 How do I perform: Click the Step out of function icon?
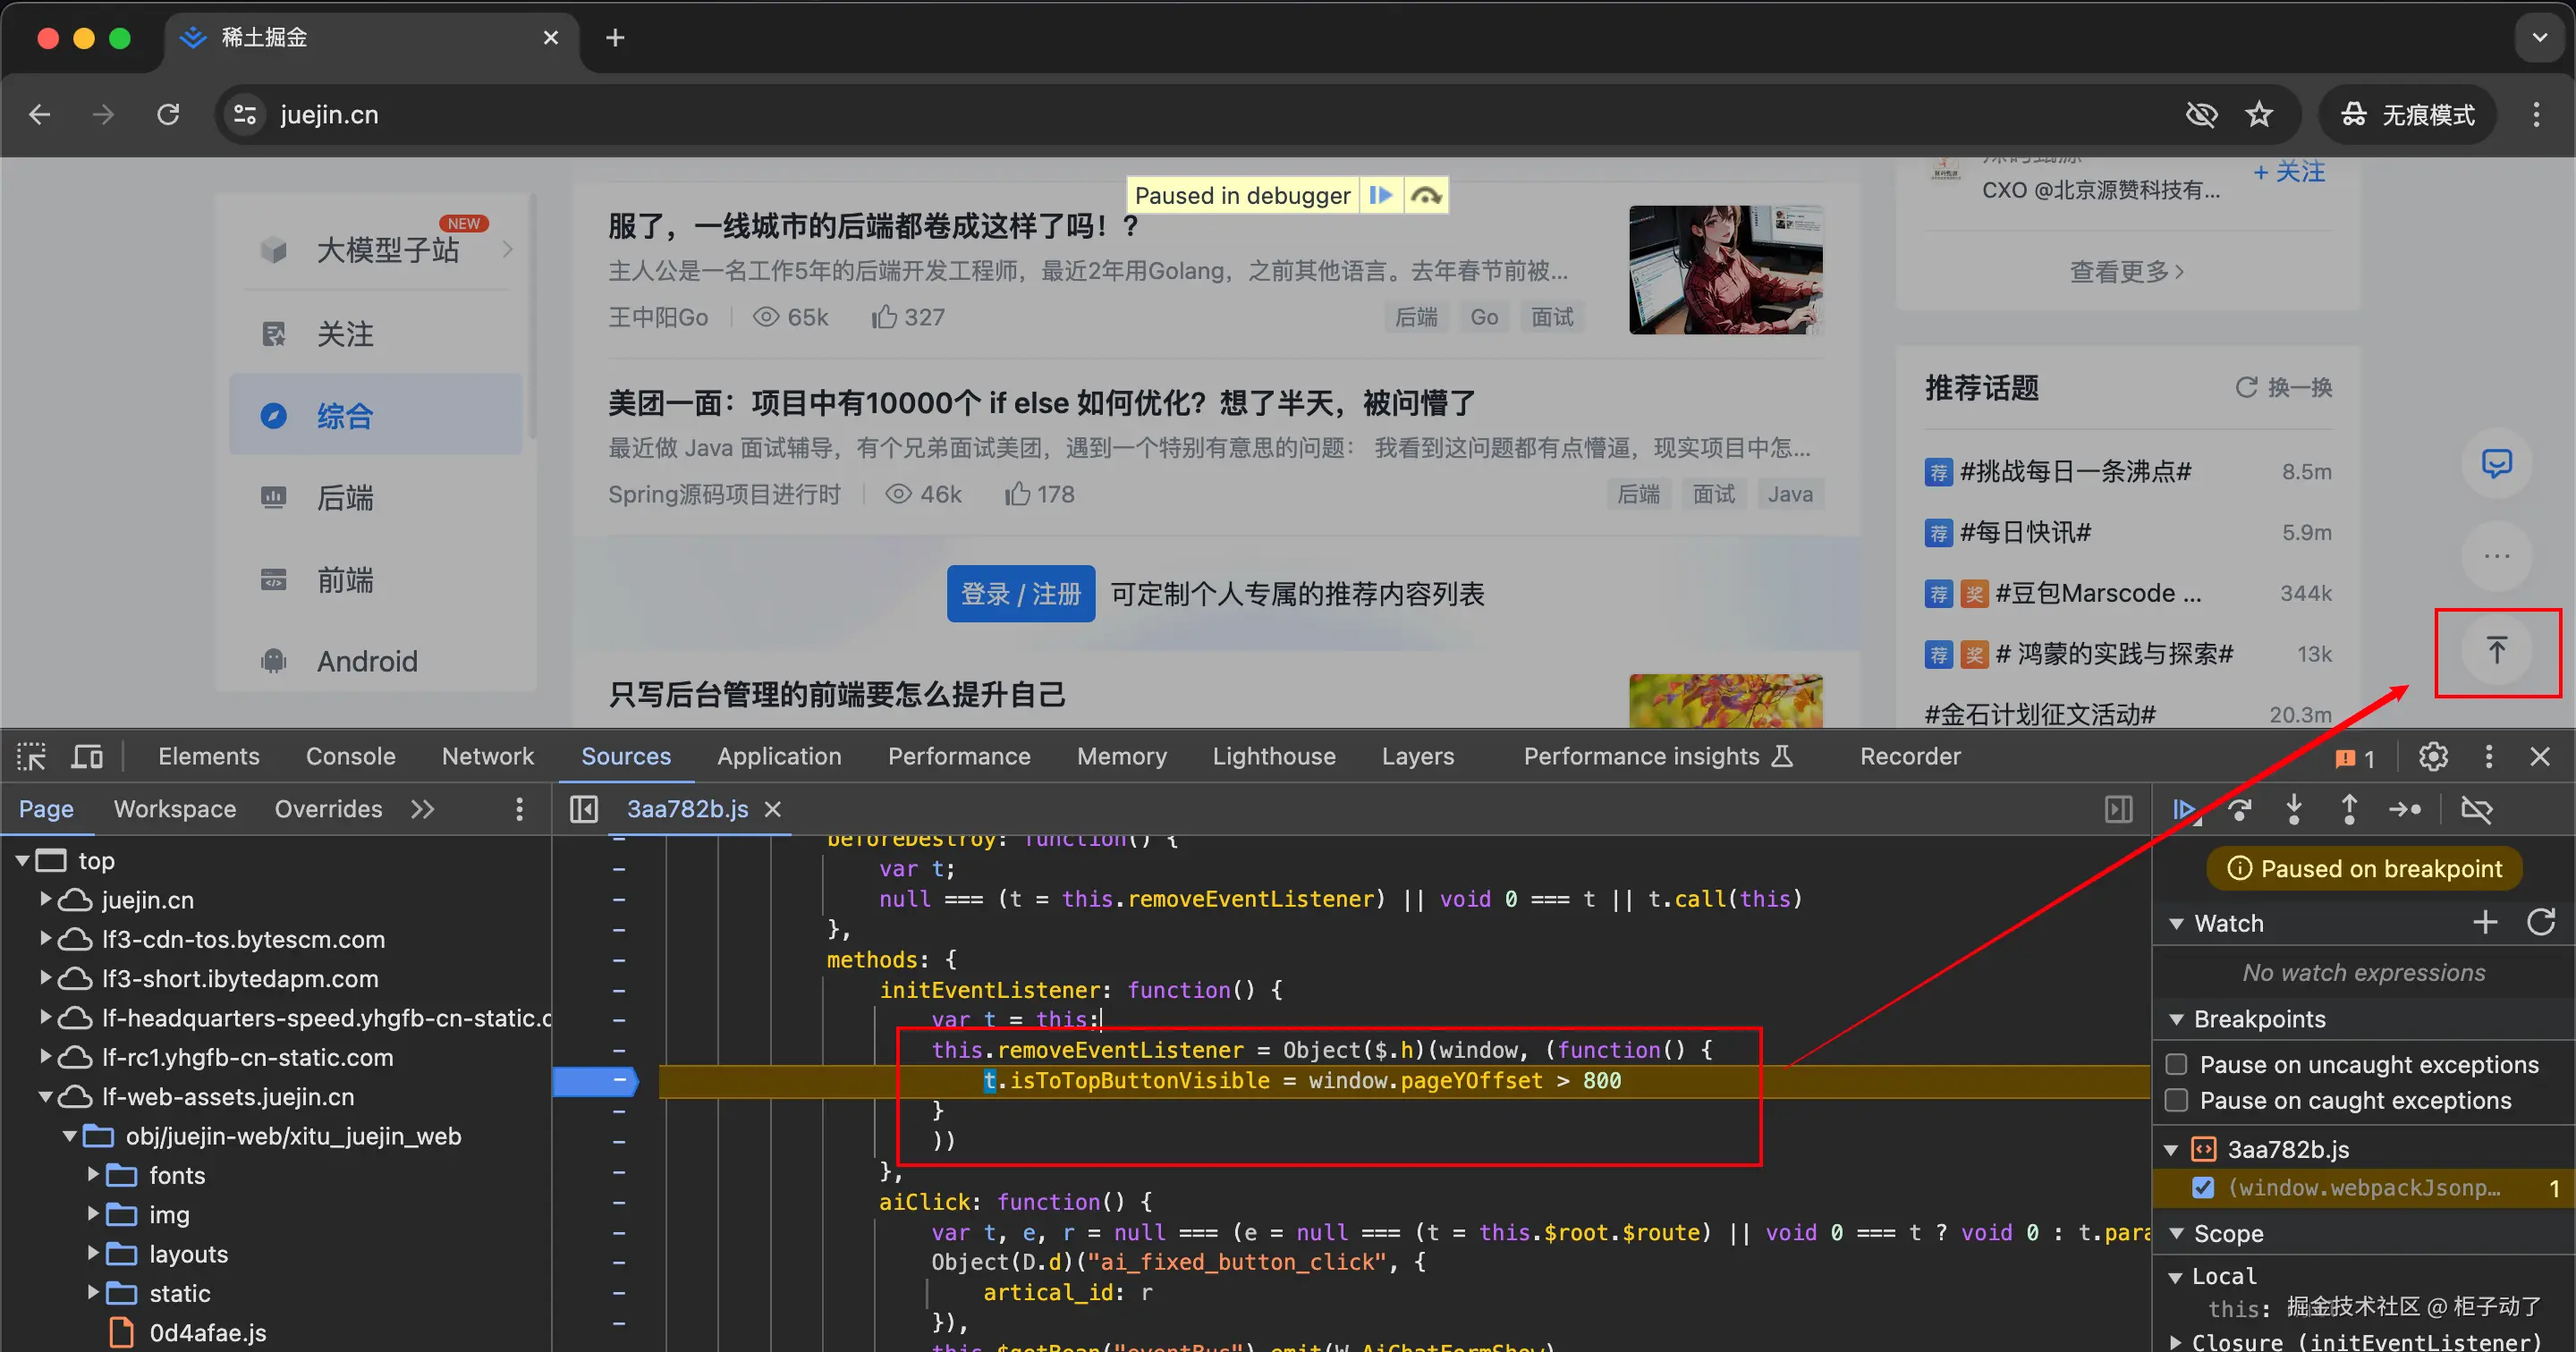click(2349, 809)
